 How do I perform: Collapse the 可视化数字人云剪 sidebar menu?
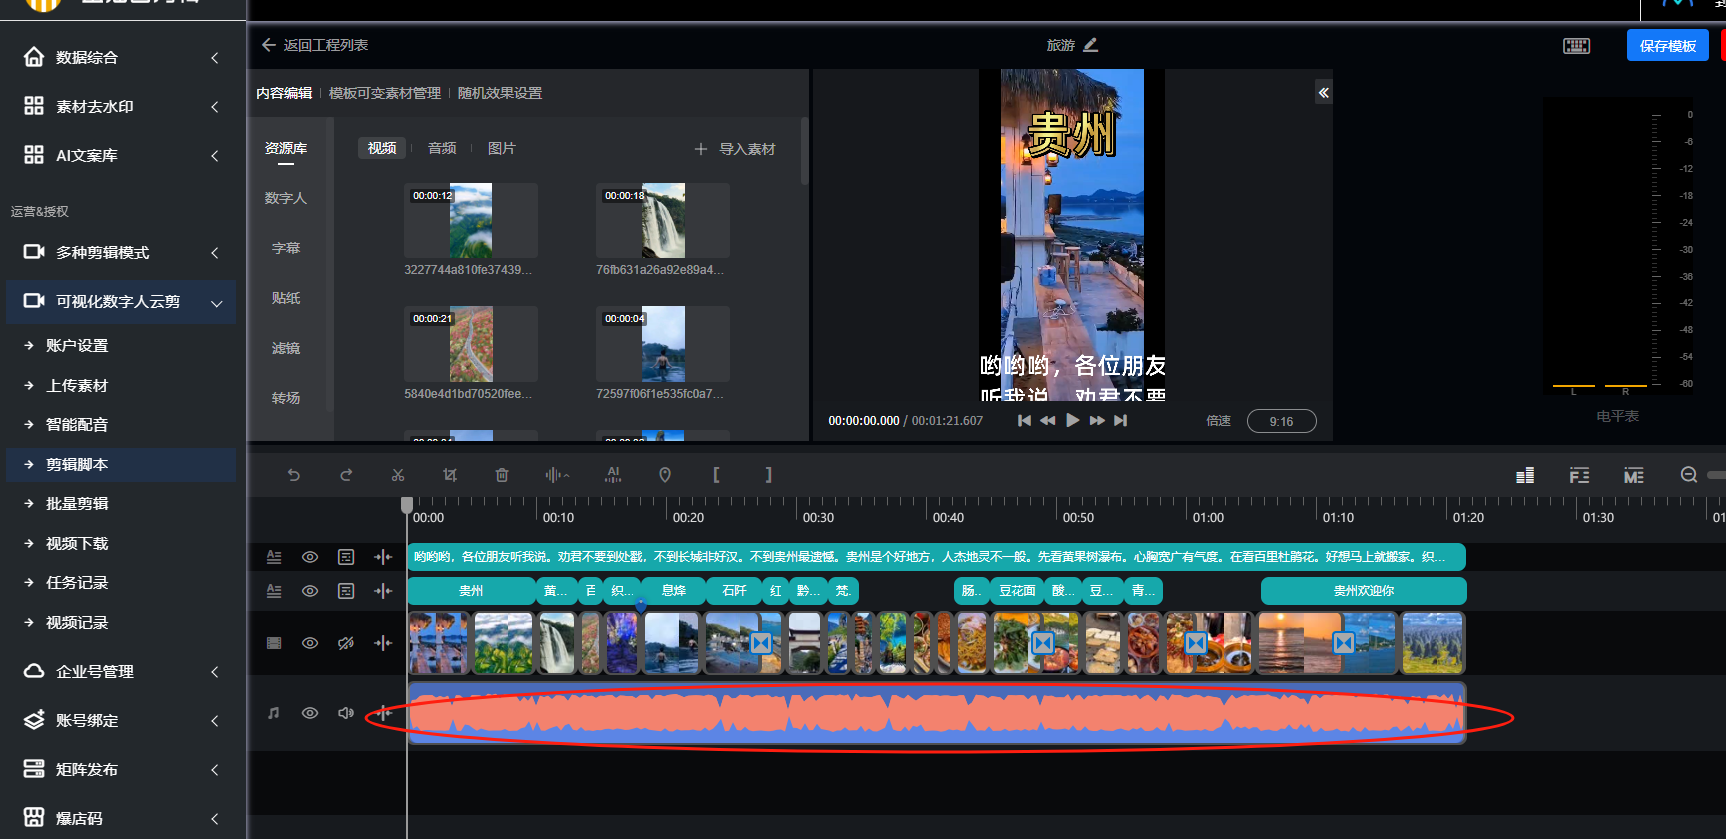(x=121, y=301)
